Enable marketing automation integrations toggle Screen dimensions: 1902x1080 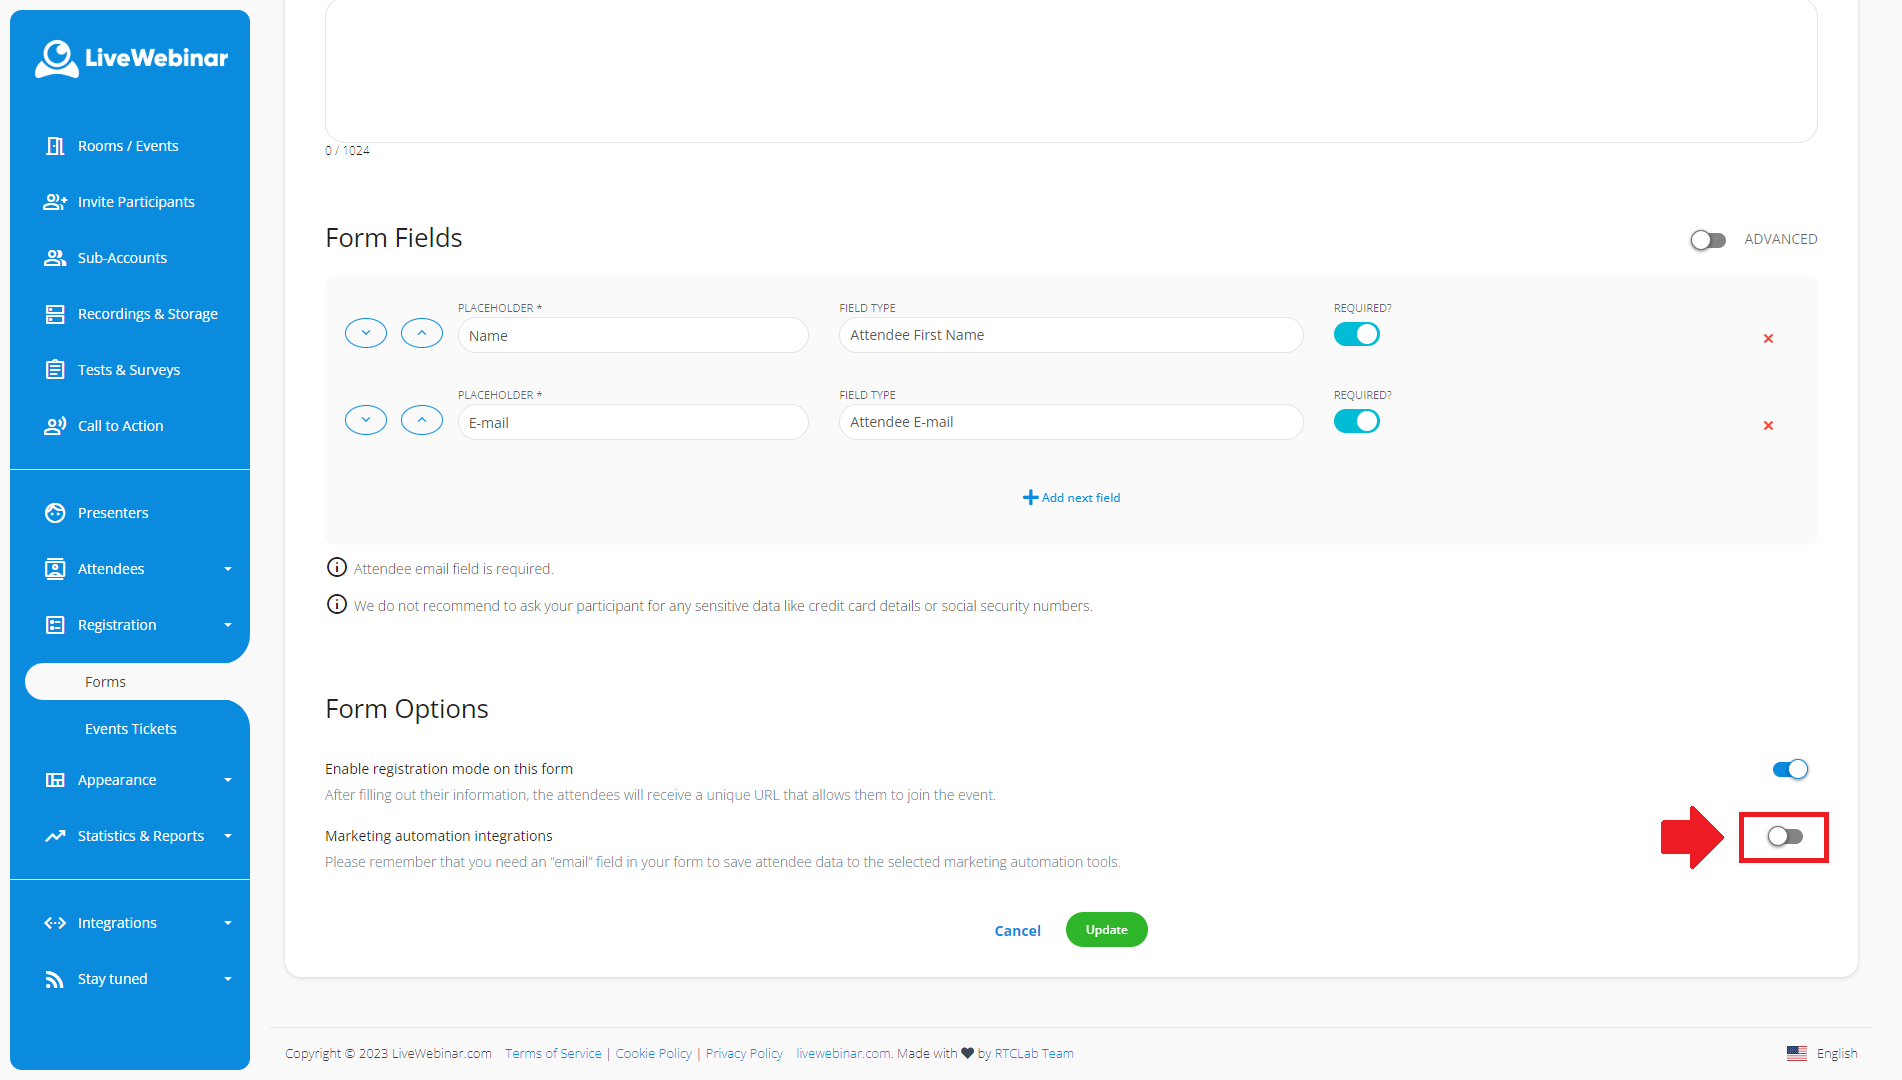click(1784, 837)
